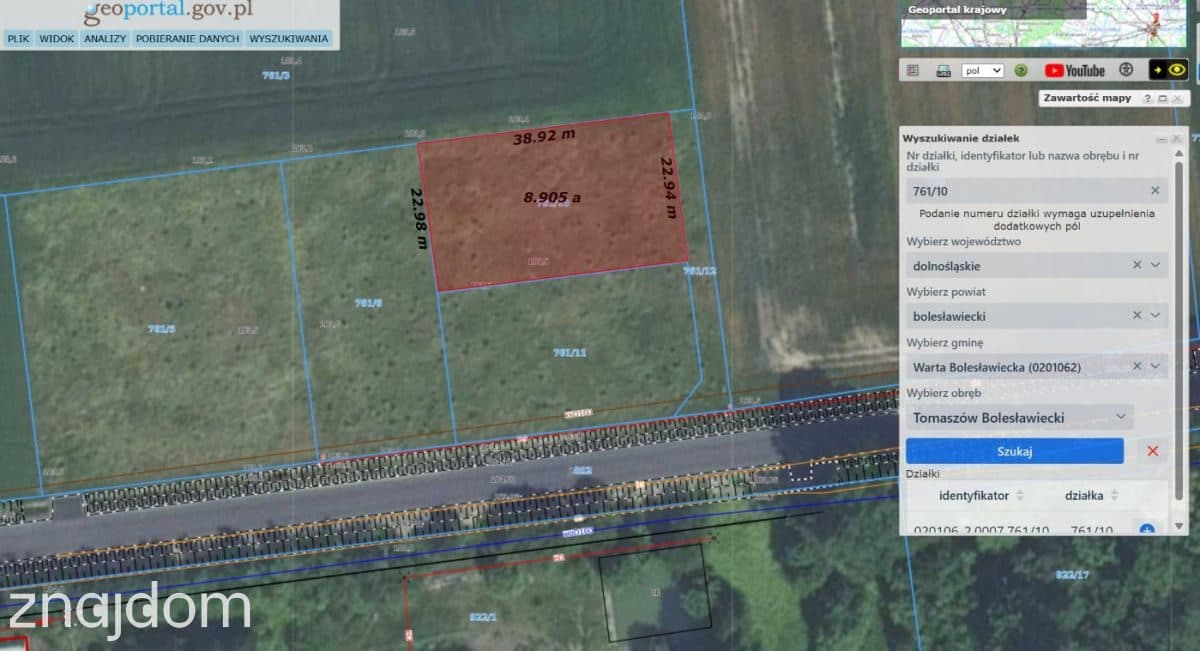Open the WIDOK menu
The image size is (1200, 651).
click(x=57, y=39)
